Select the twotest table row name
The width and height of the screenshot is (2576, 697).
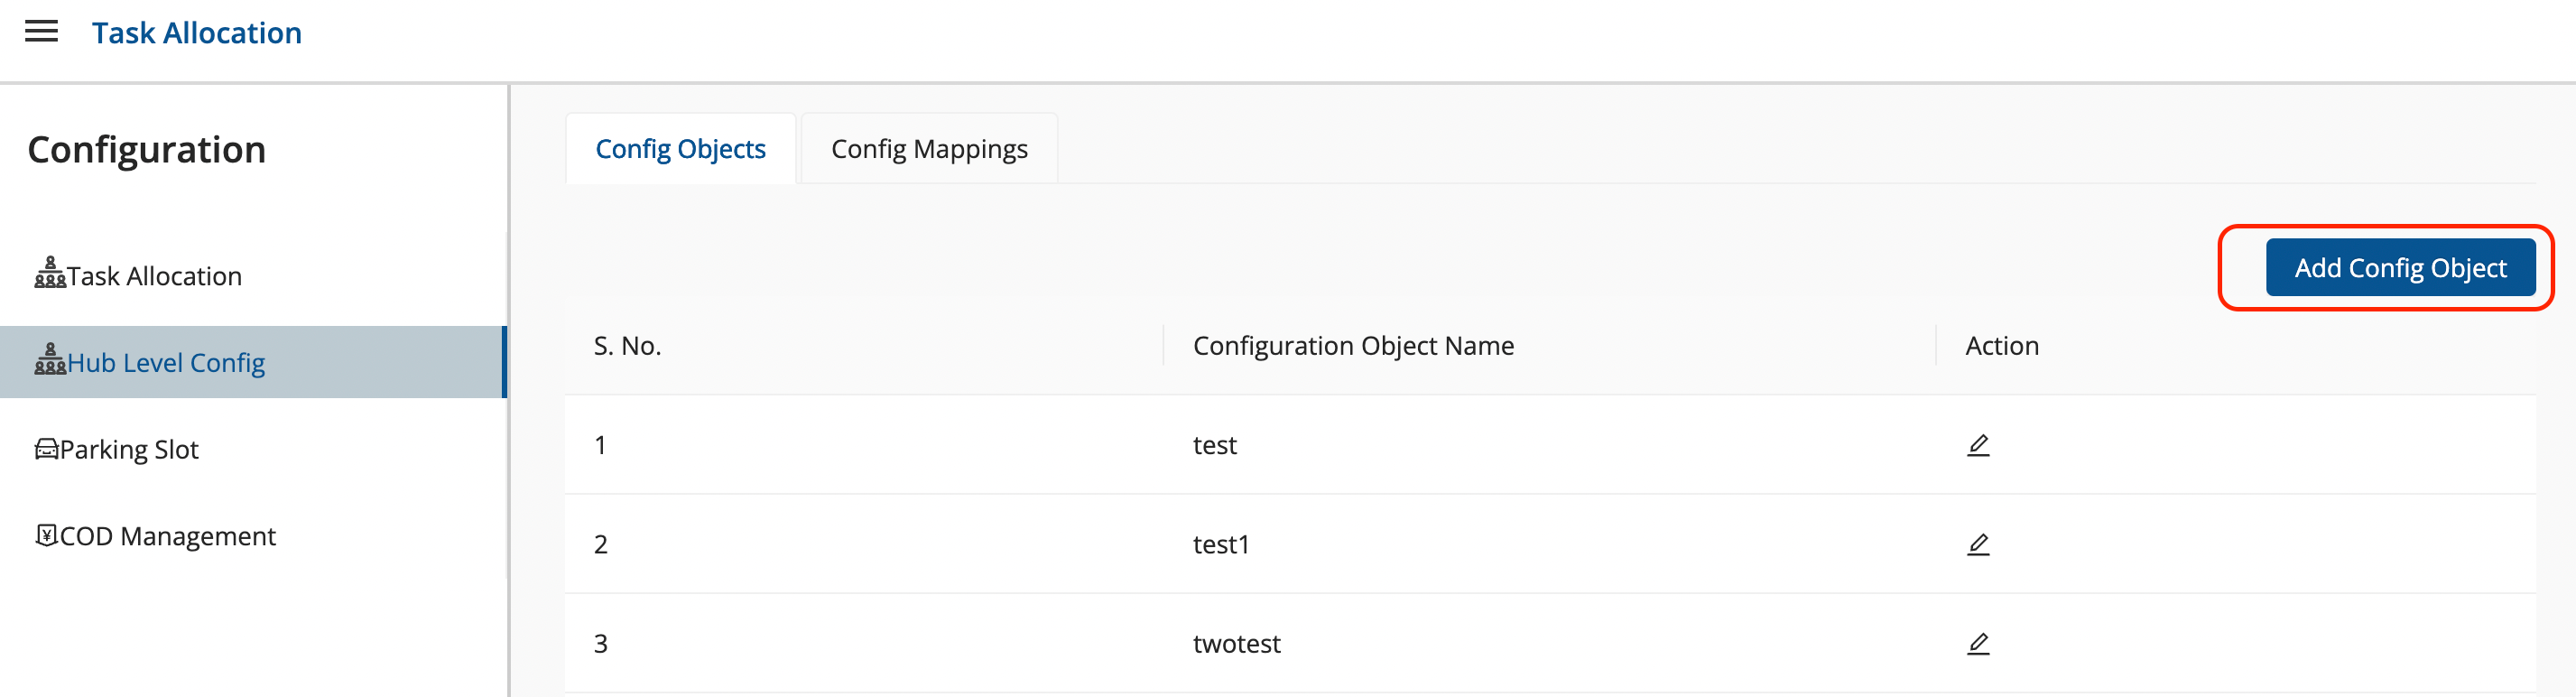pyautogui.click(x=1236, y=644)
